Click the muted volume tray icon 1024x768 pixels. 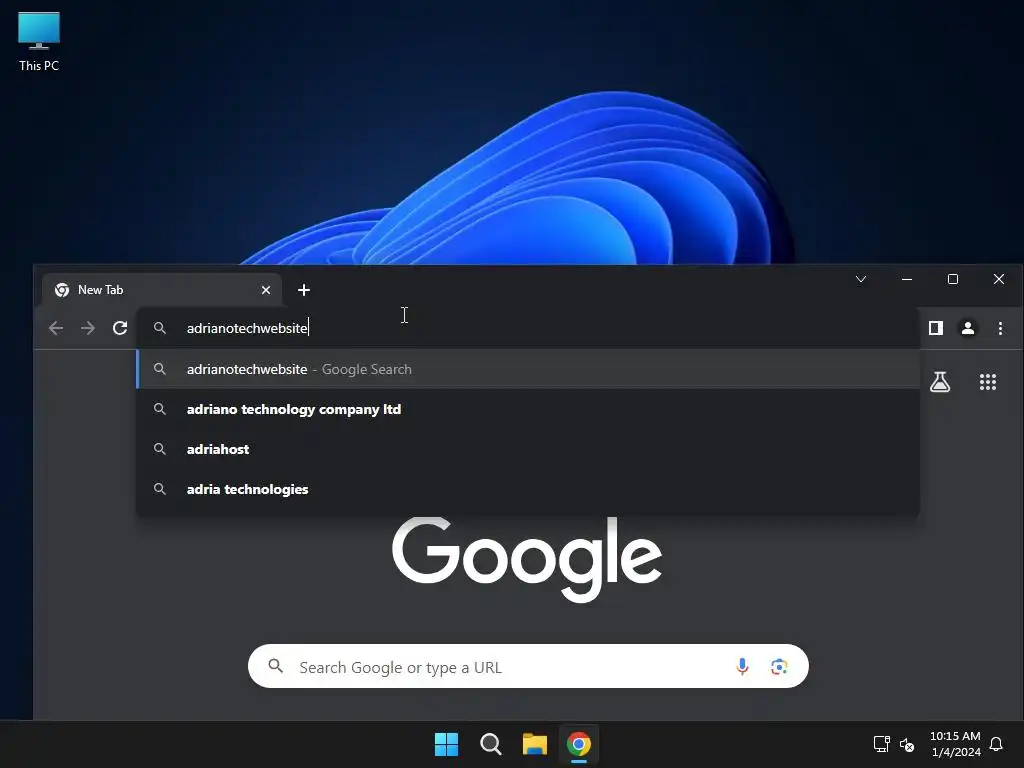pos(907,744)
